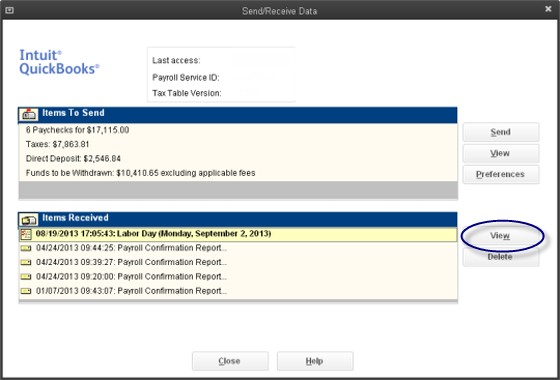The width and height of the screenshot is (560, 380).
Task: Click envelope icon for 09:44:25 report
Action: coord(26,248)
